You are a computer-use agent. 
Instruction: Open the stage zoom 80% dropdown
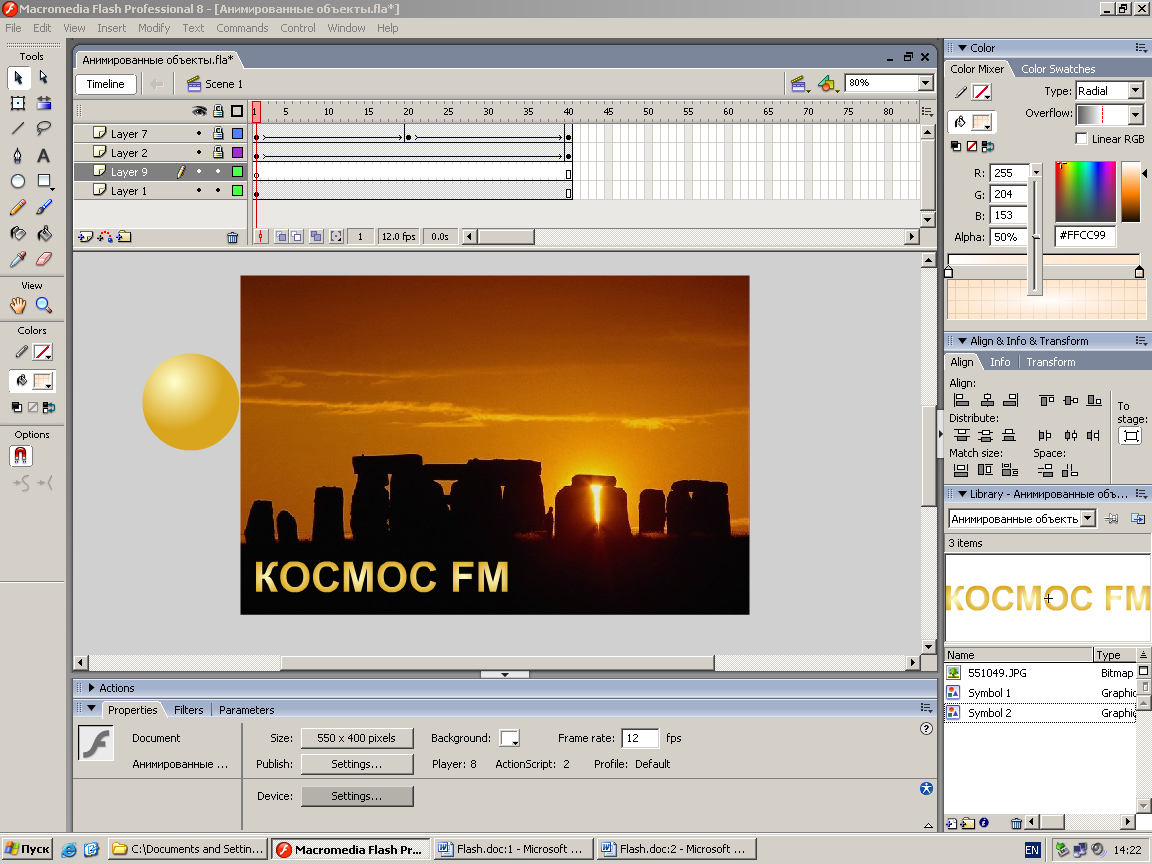[x=926, y=83]
